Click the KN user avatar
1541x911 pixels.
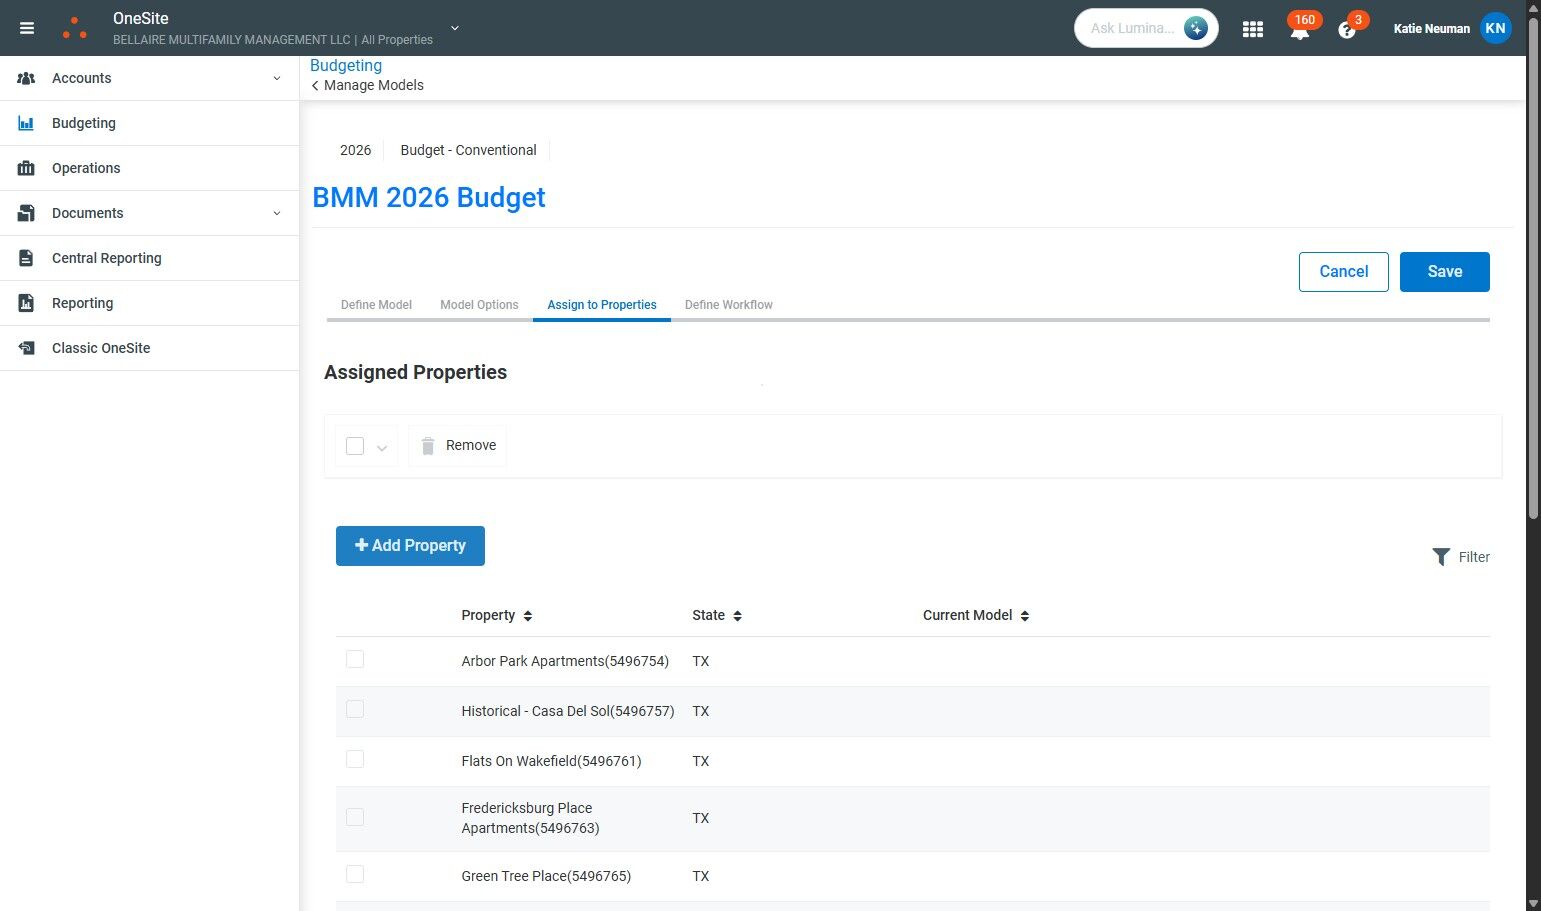pyautogui.click(x=1495, y=28)
